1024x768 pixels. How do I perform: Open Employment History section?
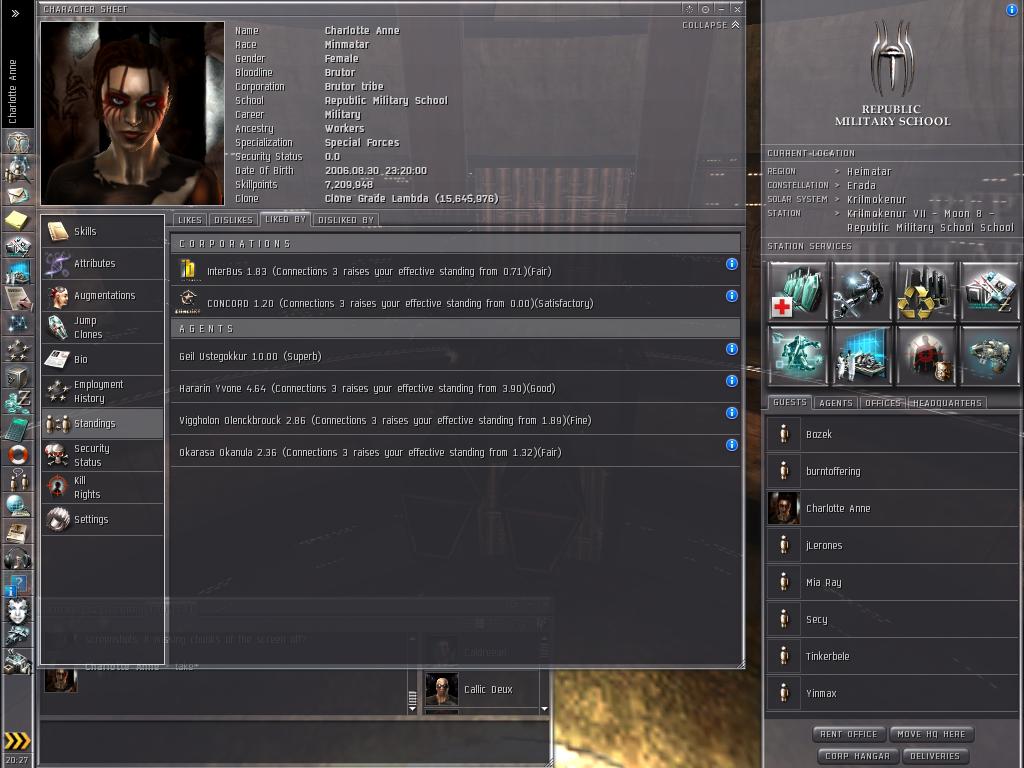103,391
